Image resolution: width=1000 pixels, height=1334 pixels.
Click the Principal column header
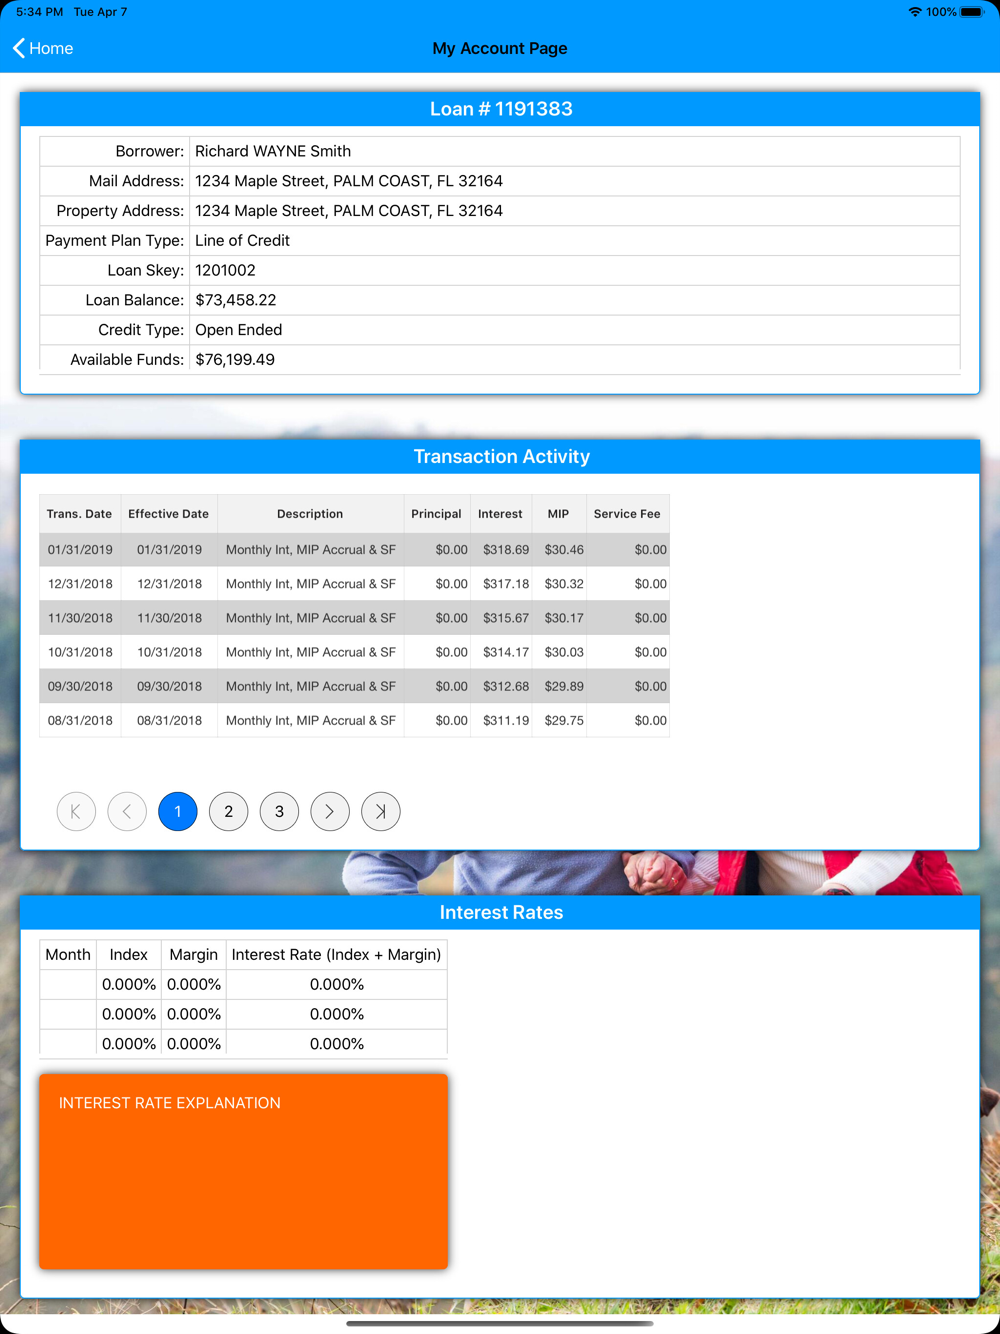point(436,514)
